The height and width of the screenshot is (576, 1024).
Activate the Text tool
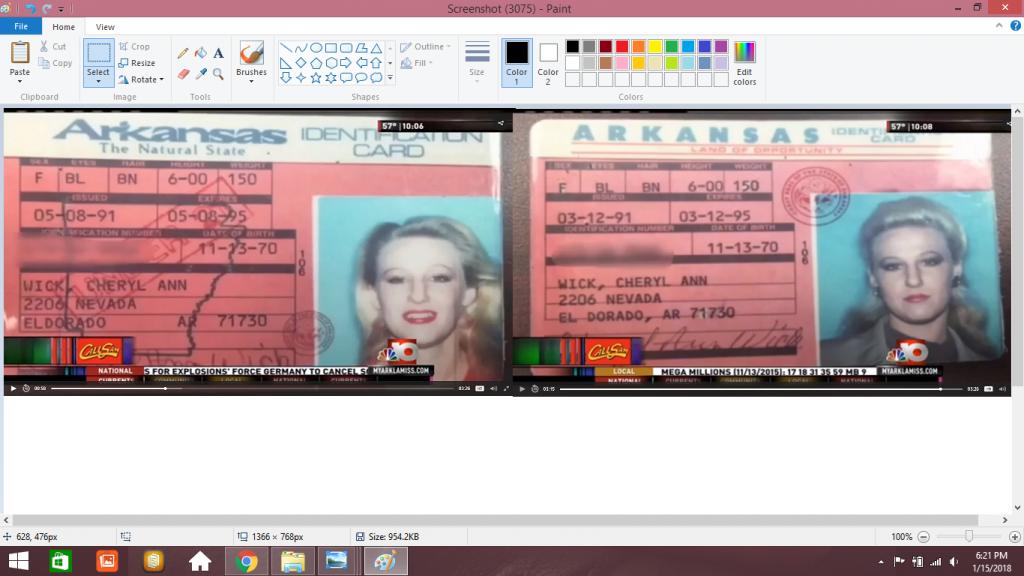point(218,53)
